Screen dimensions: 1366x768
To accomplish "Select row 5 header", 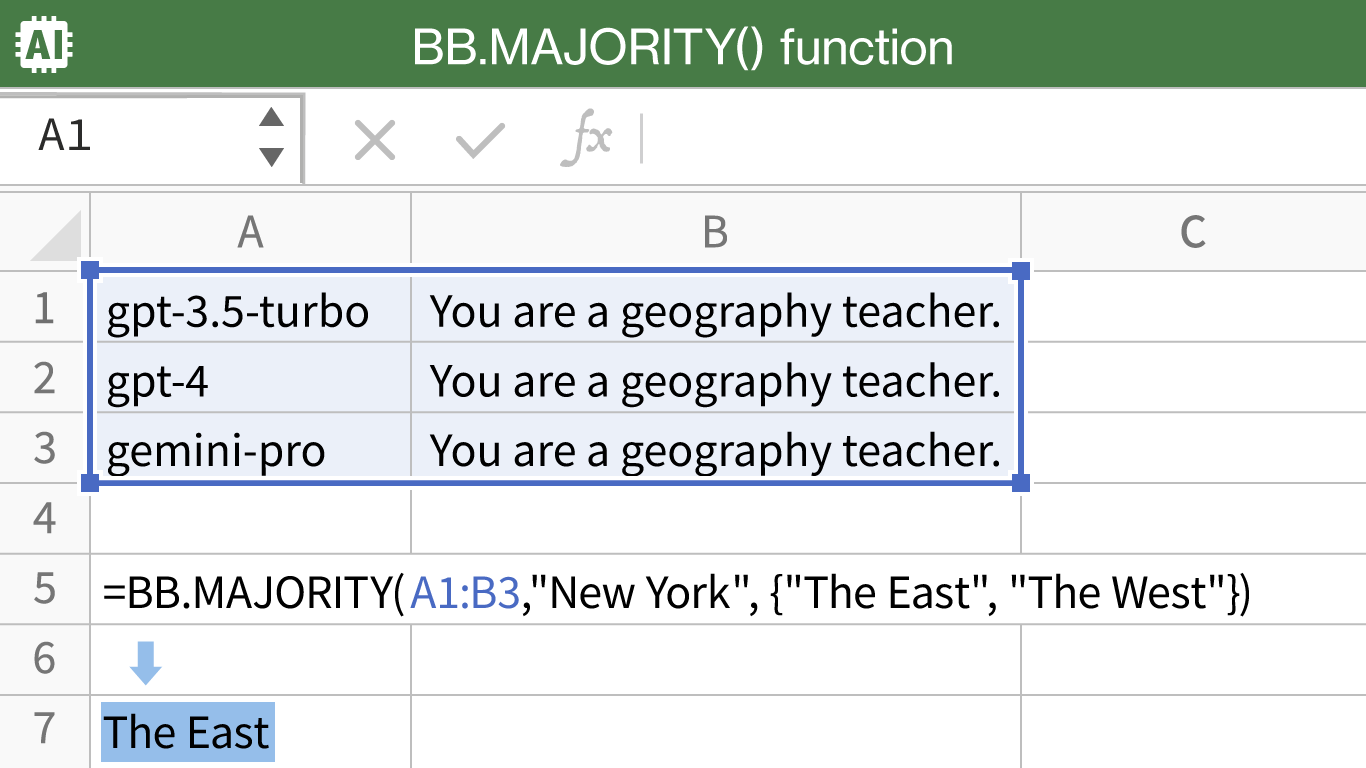I will 44,588.
